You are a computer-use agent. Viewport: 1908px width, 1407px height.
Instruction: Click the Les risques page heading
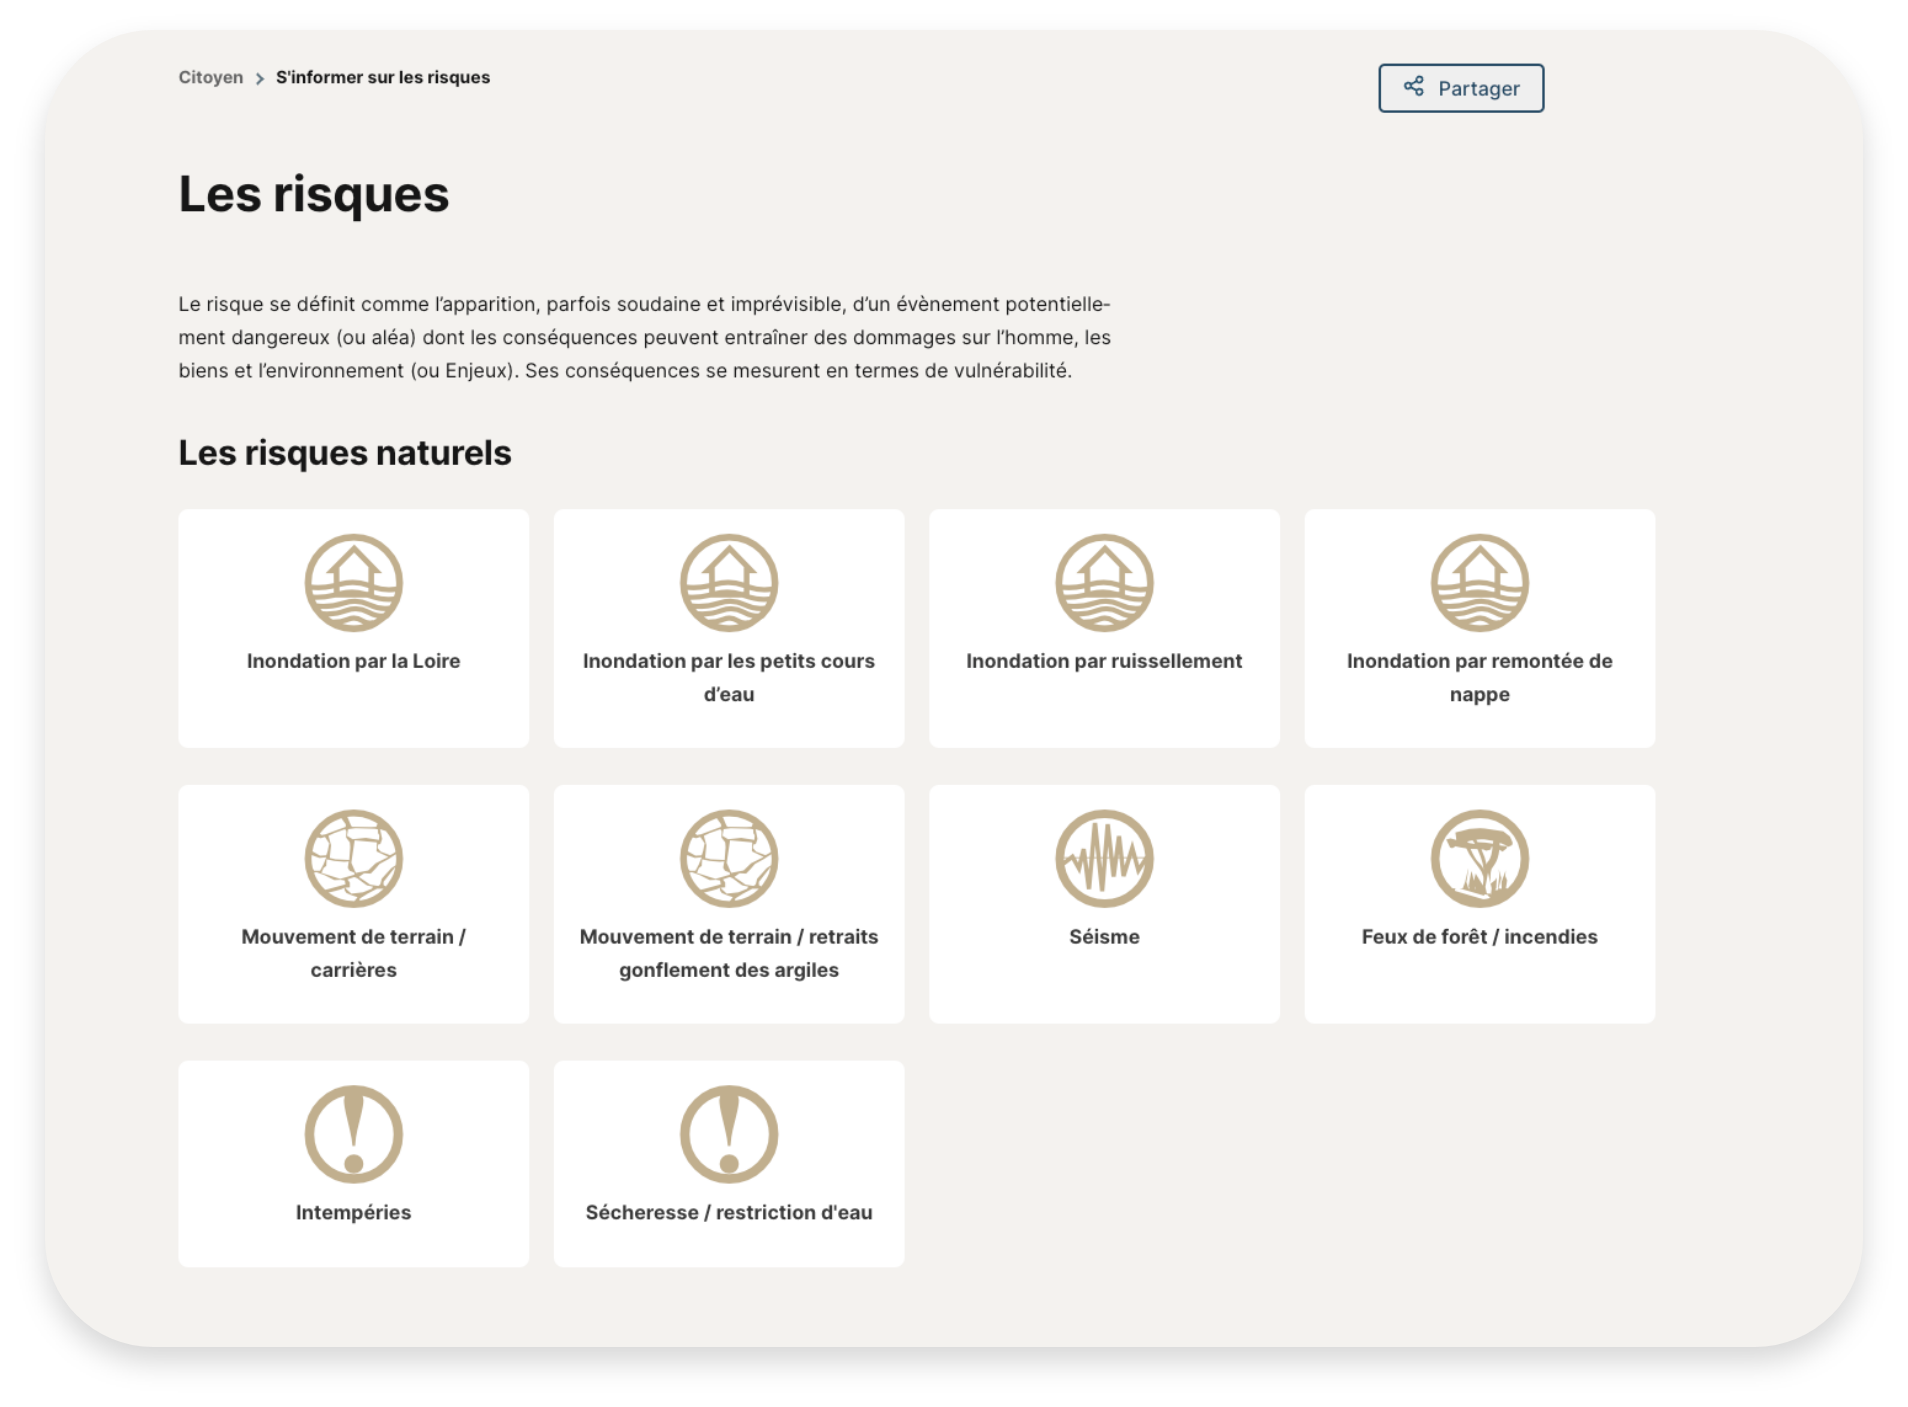[313, 194]
